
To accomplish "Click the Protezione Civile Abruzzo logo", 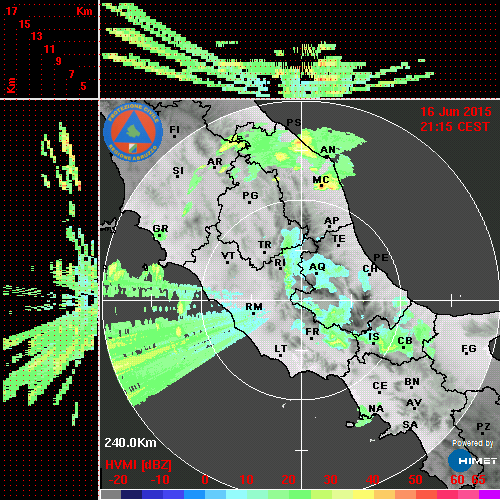I will pos(133,132).
